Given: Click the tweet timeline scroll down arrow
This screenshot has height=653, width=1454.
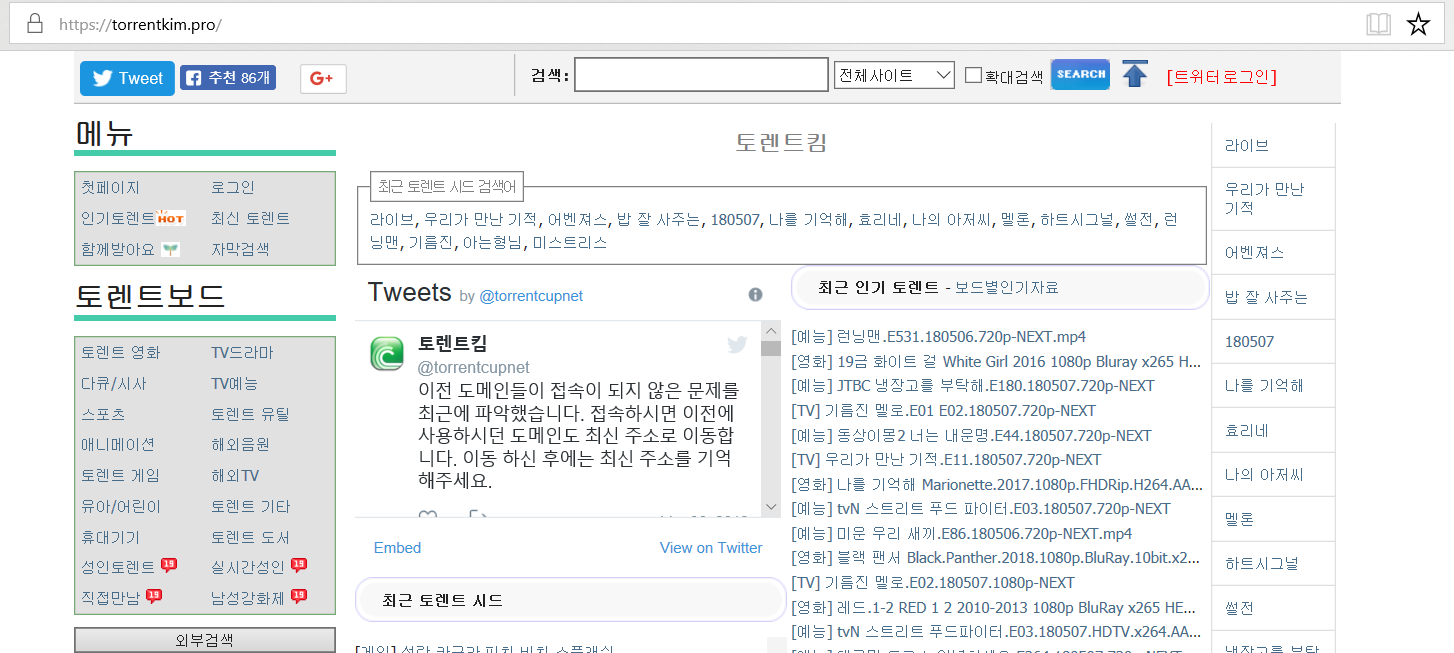Looking at the screenshot, I should click(x=770, y=507).
